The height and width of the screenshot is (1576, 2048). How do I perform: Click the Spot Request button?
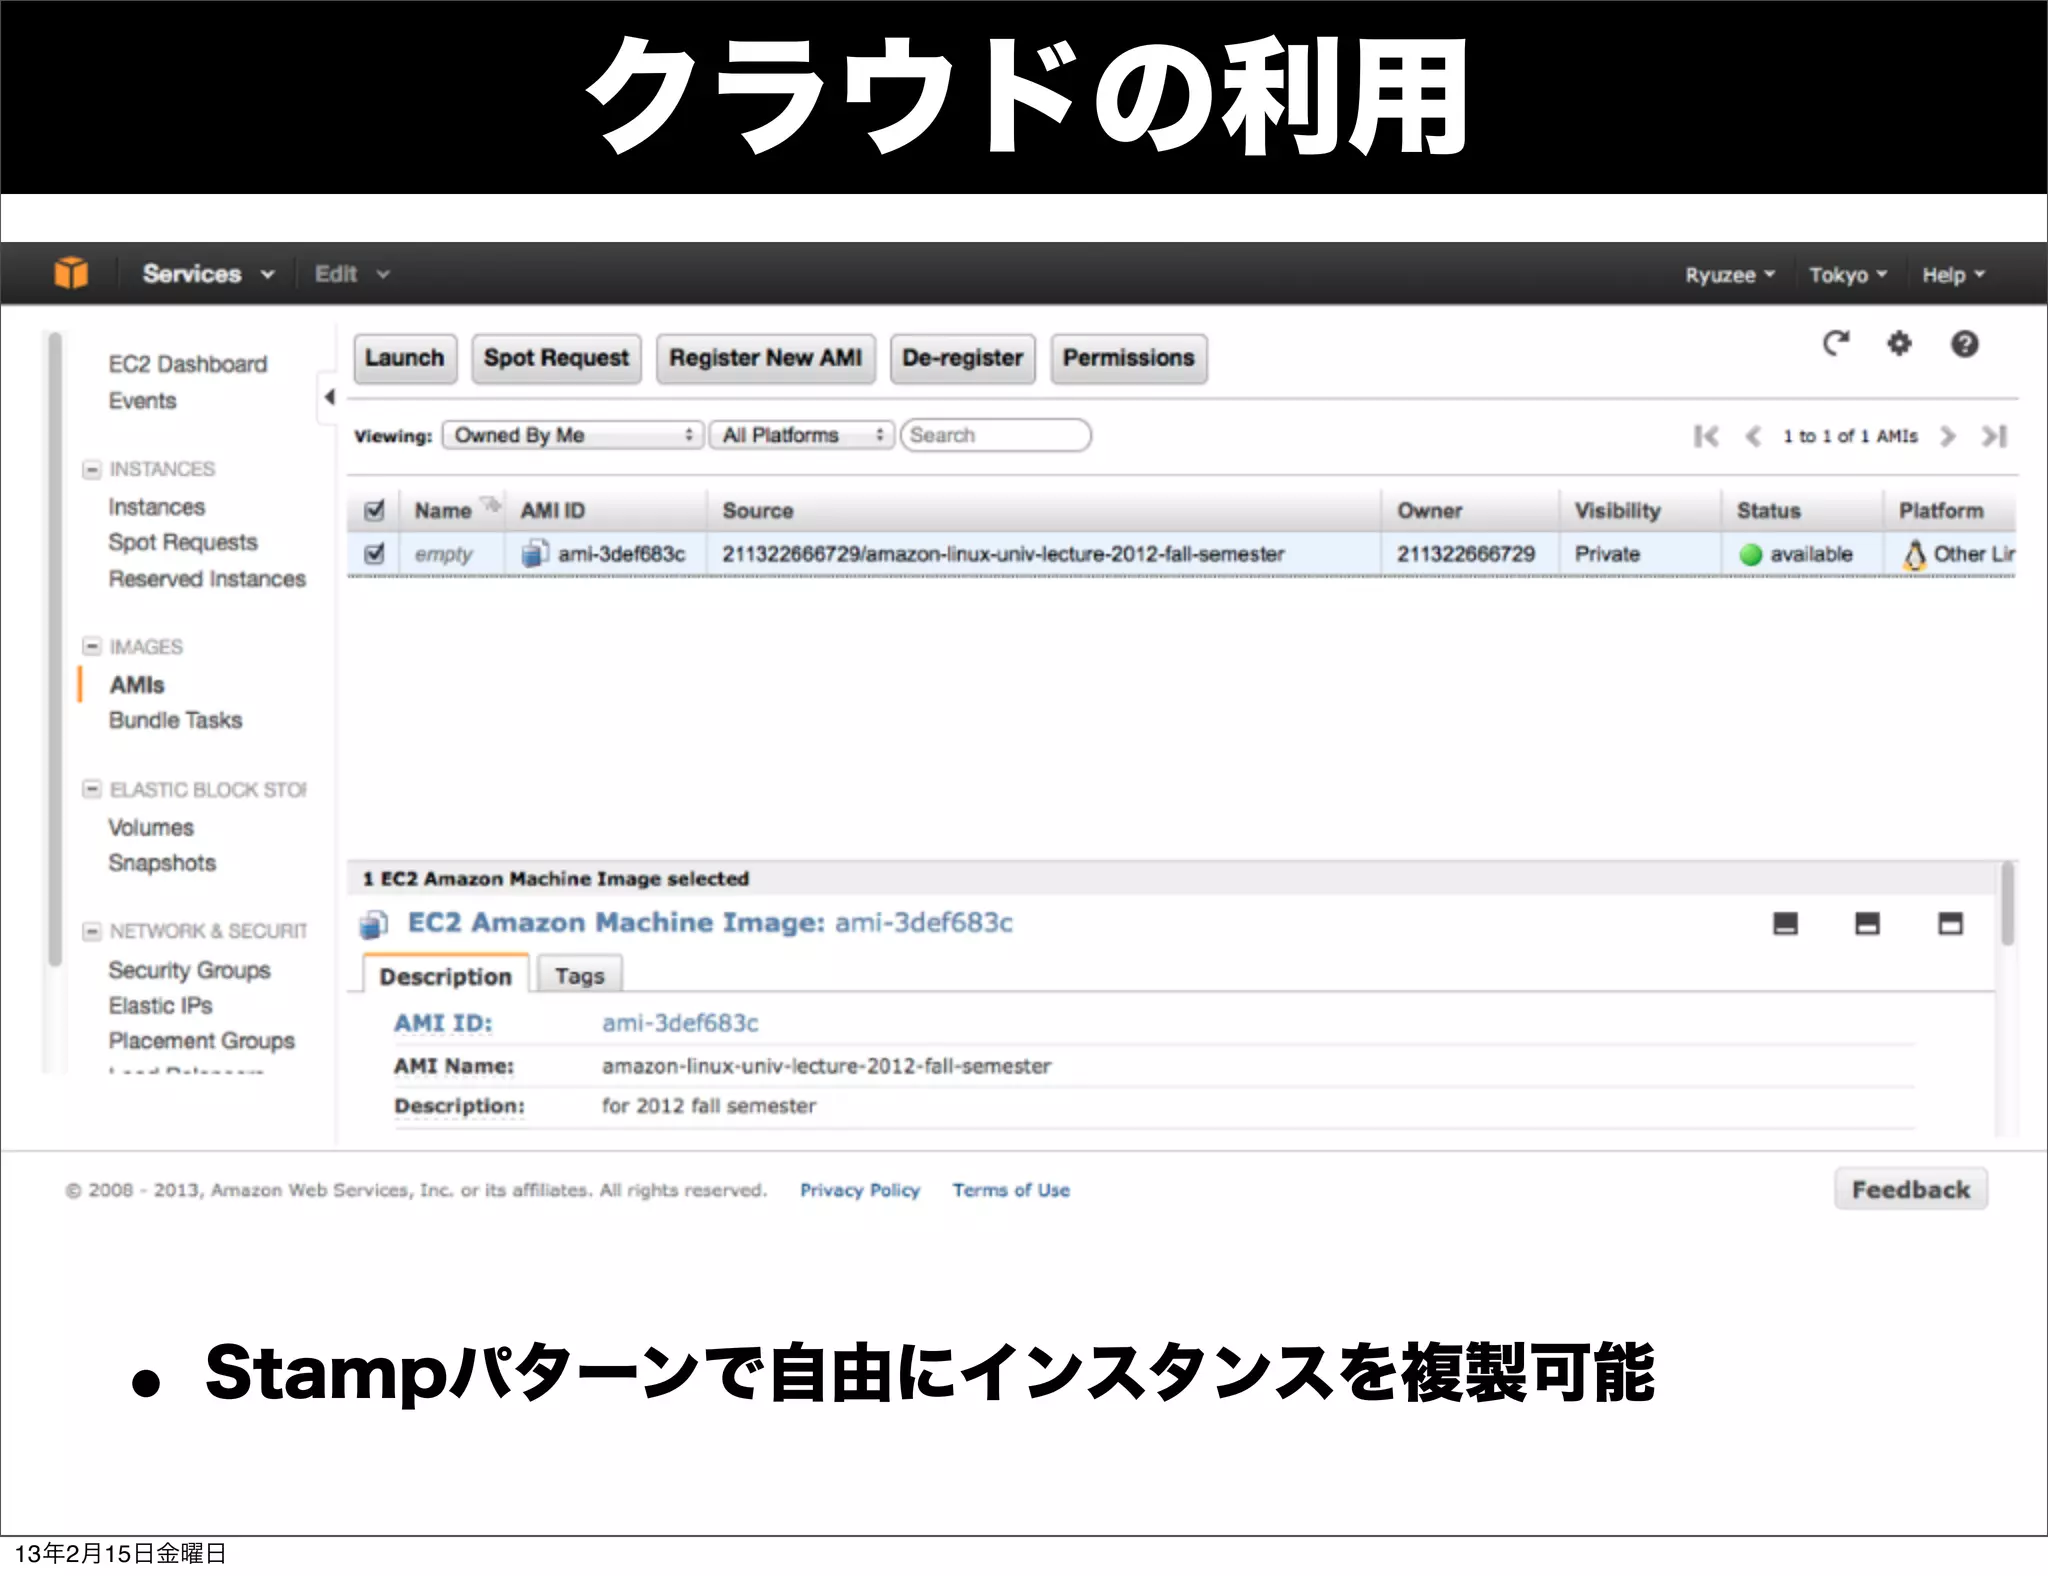[x=556, y=358]
